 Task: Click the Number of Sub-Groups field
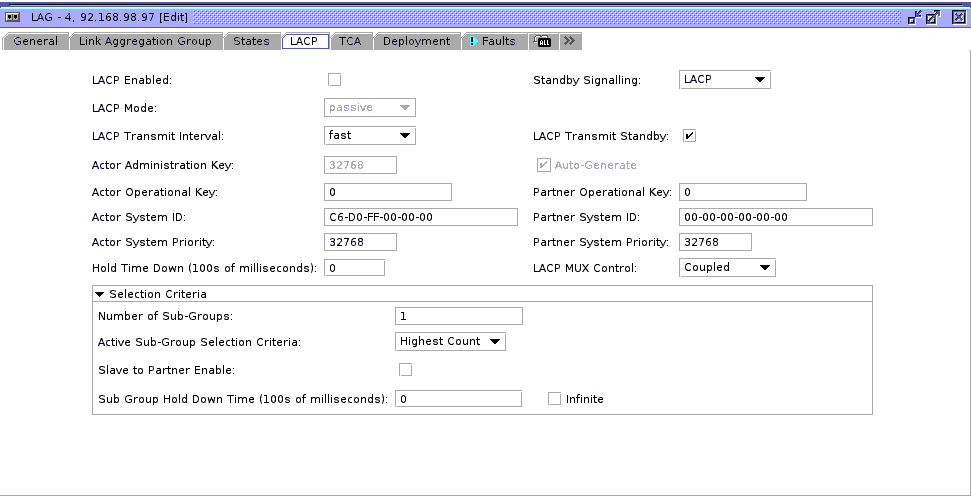458,316
